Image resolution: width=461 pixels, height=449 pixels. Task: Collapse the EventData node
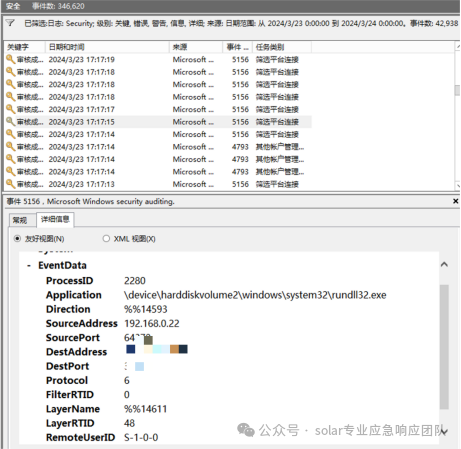(x=29, y=266)
